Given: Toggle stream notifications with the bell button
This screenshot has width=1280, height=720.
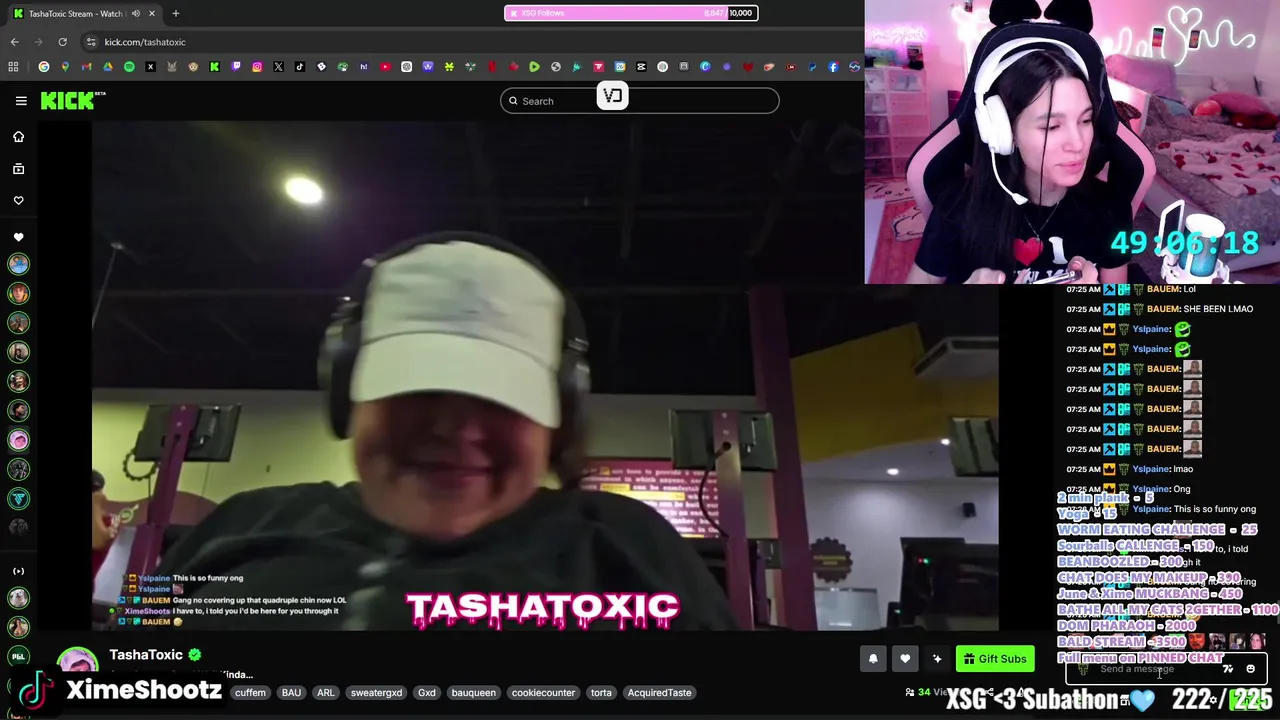Looking at the screenshot, I should [873, 658].
